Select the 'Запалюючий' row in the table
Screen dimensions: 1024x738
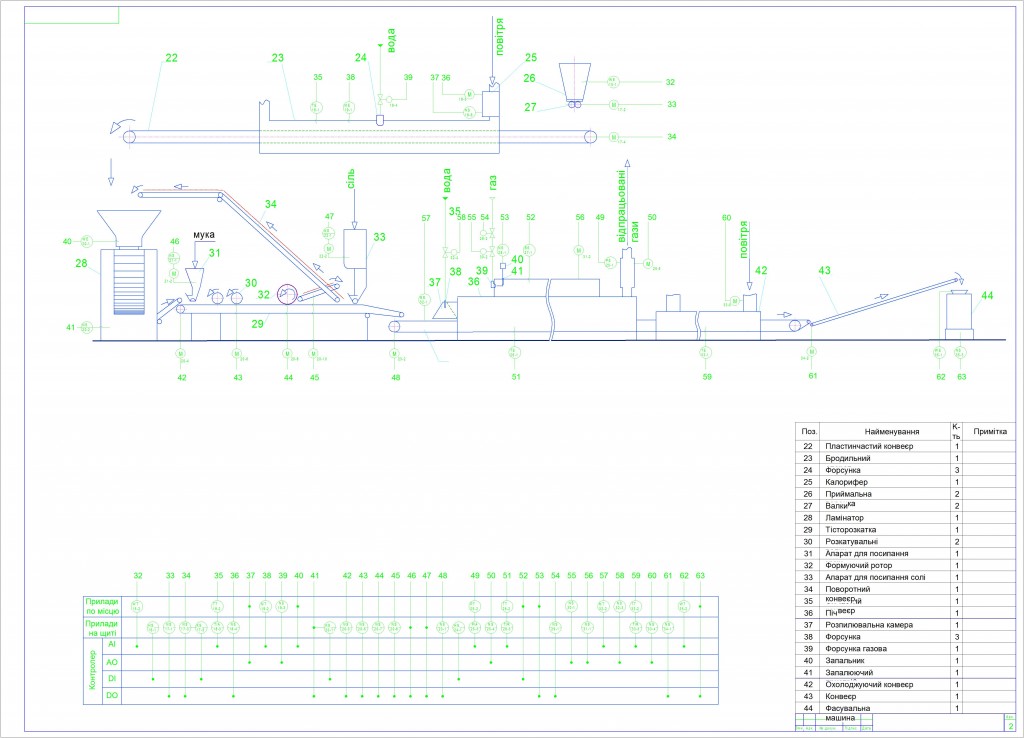(x=904, y=673)
